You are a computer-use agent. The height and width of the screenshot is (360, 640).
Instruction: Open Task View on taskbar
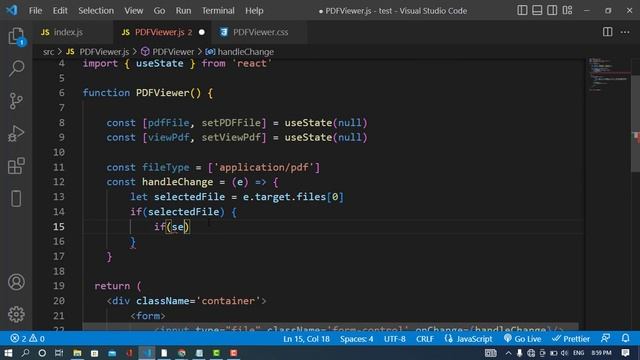pos(59,353)
